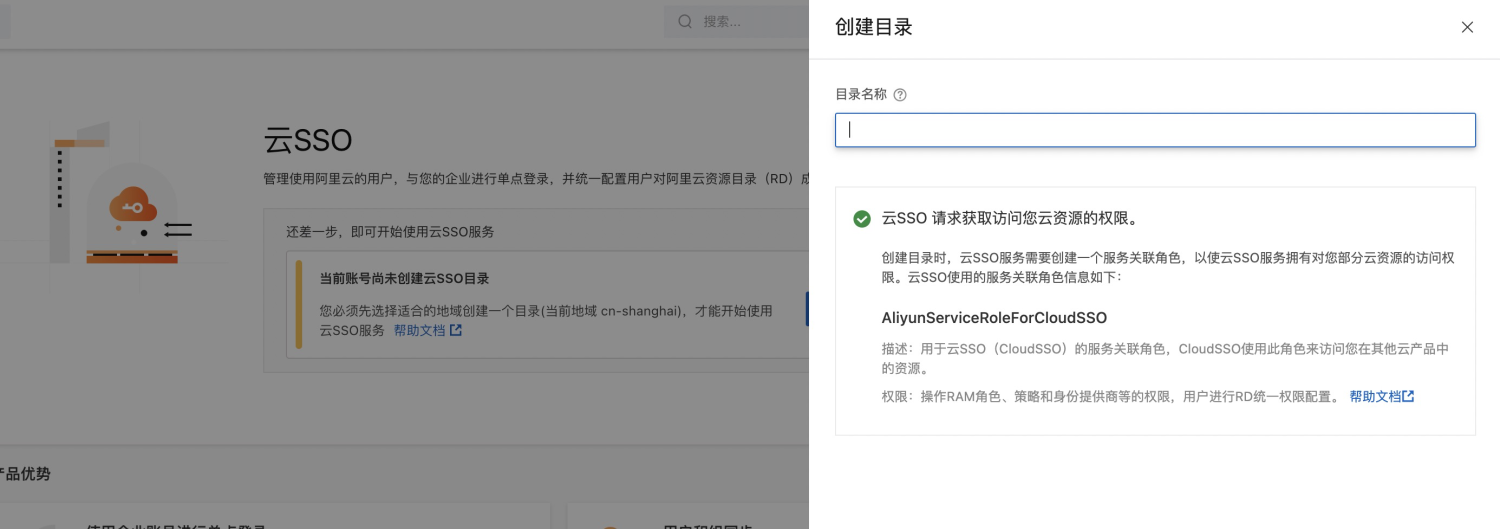The width and height of the screenshot is (1500, 529).
Task: Close the 创建目录 panel
Action: (1467, 27)
